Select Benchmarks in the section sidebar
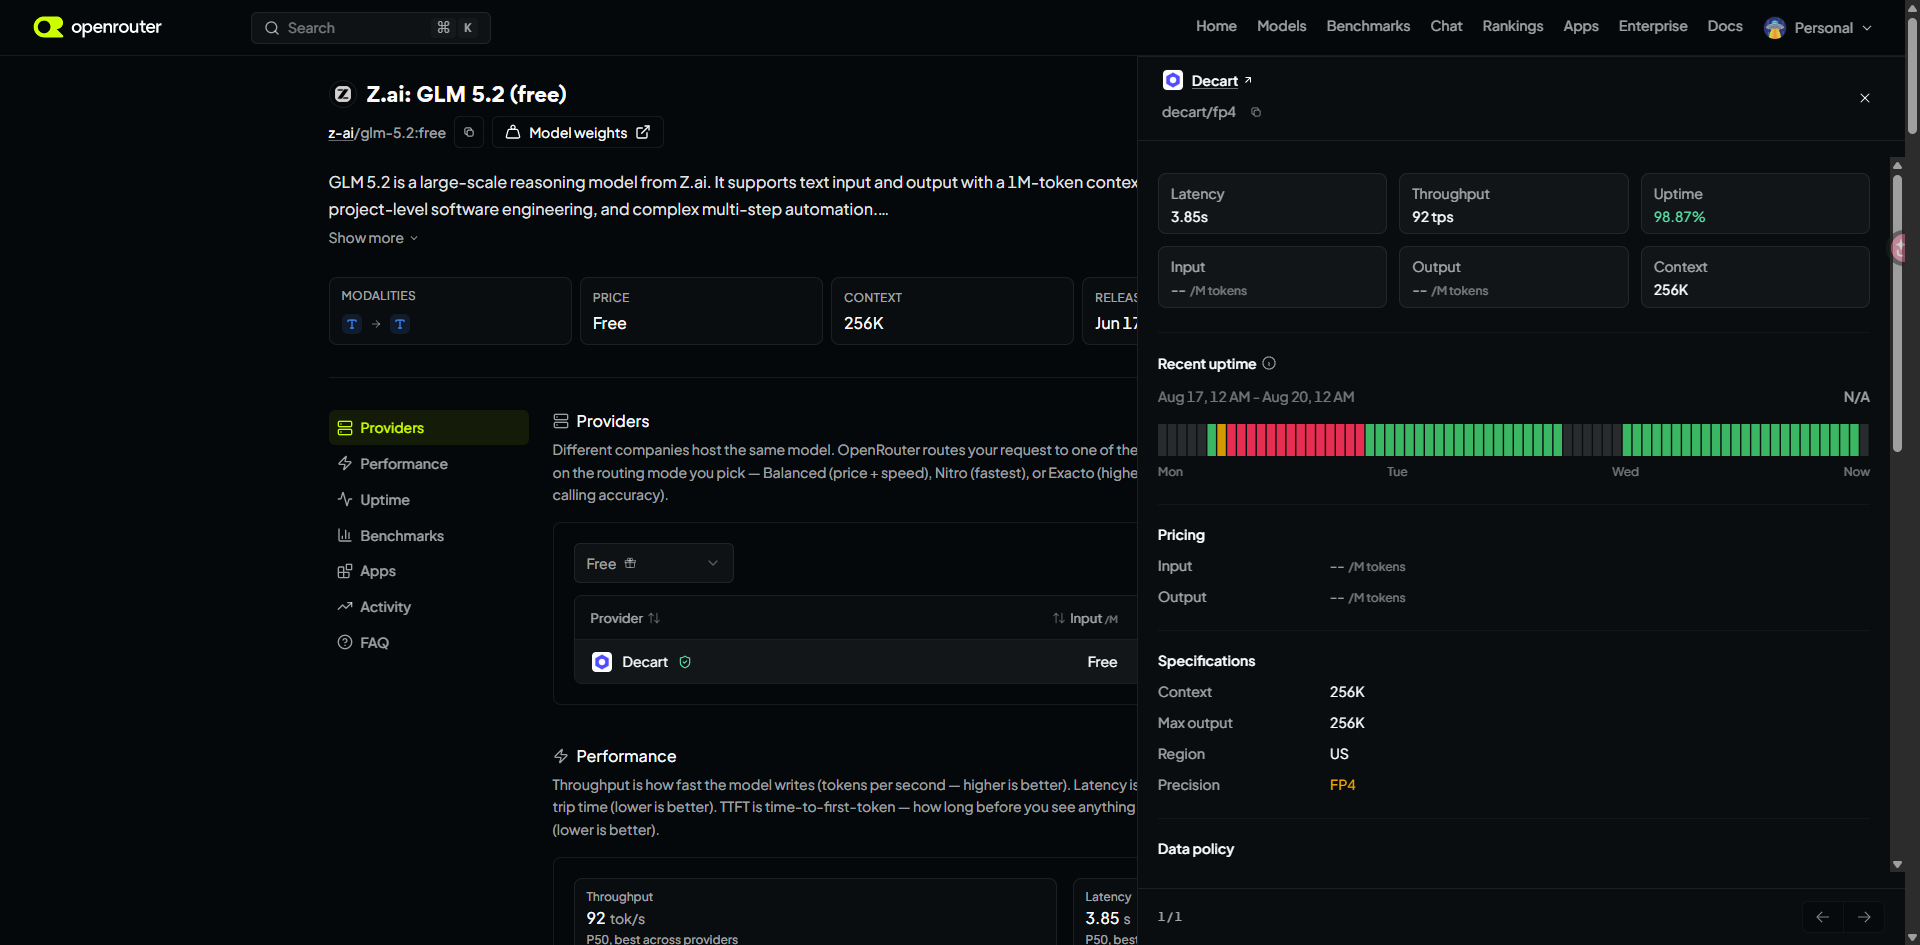1920x945 pixels. coord(429,536)
